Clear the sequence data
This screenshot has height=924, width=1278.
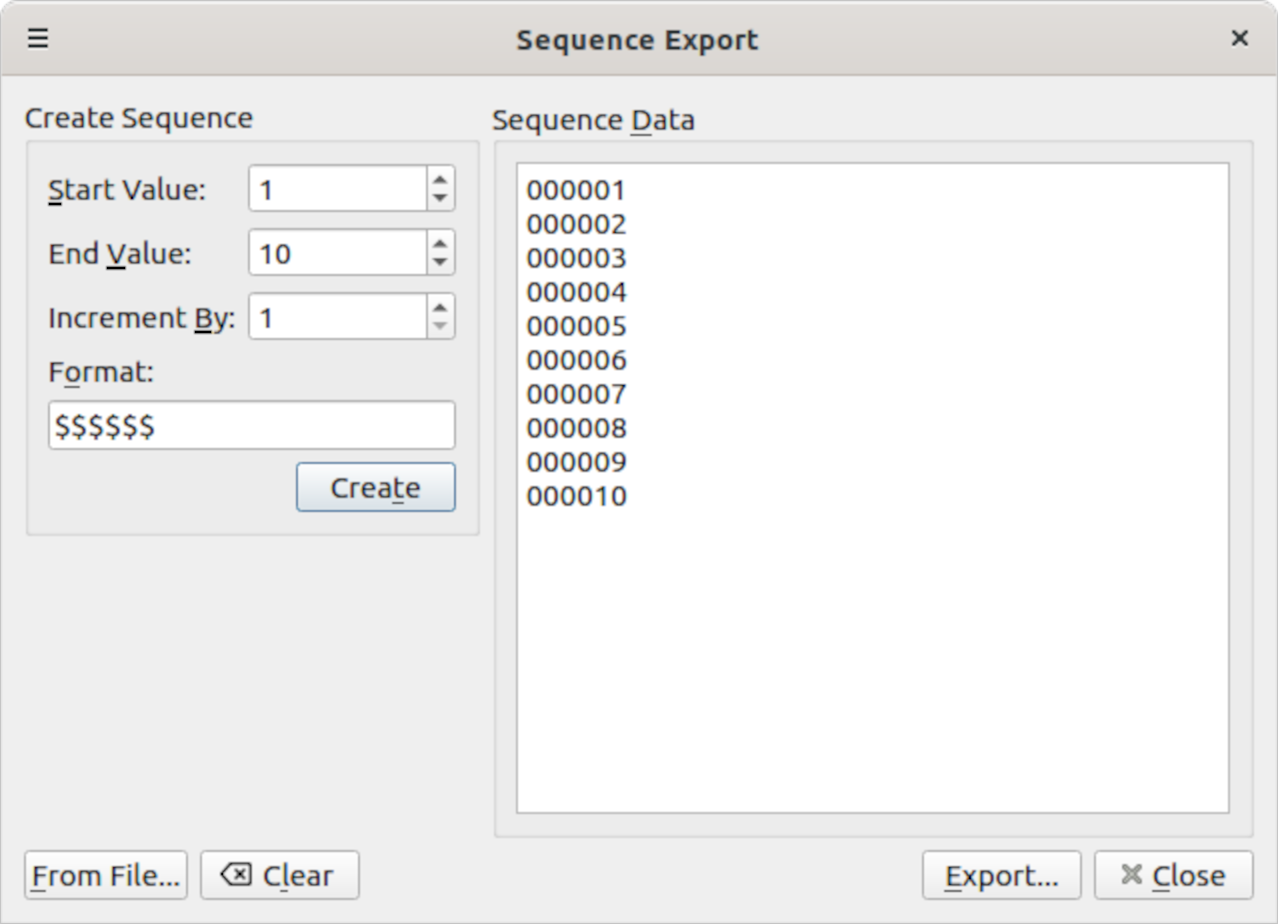(x=279, y=876)
